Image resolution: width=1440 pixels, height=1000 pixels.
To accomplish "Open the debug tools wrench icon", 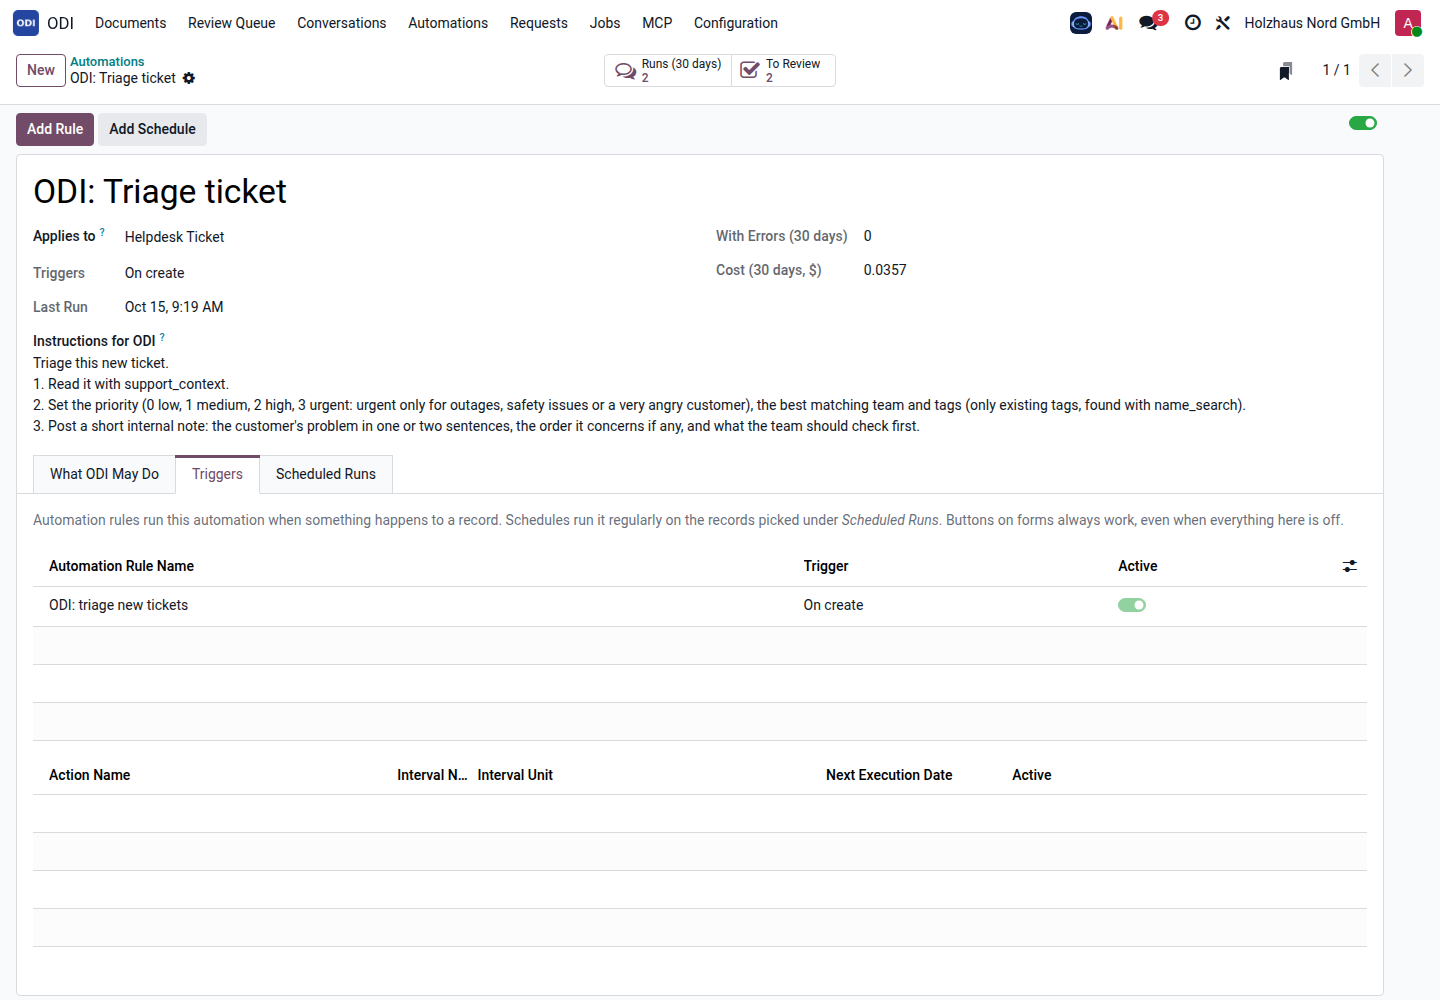I will click(1222, 23).
